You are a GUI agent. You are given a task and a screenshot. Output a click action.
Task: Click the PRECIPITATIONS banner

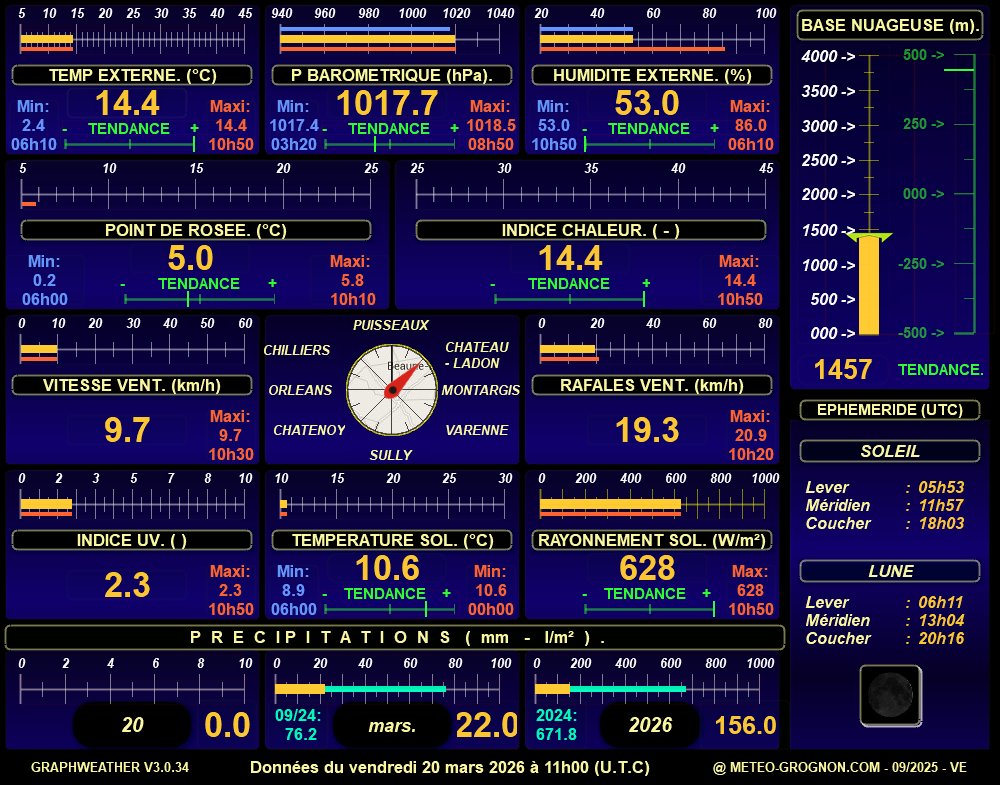(395, 637)
